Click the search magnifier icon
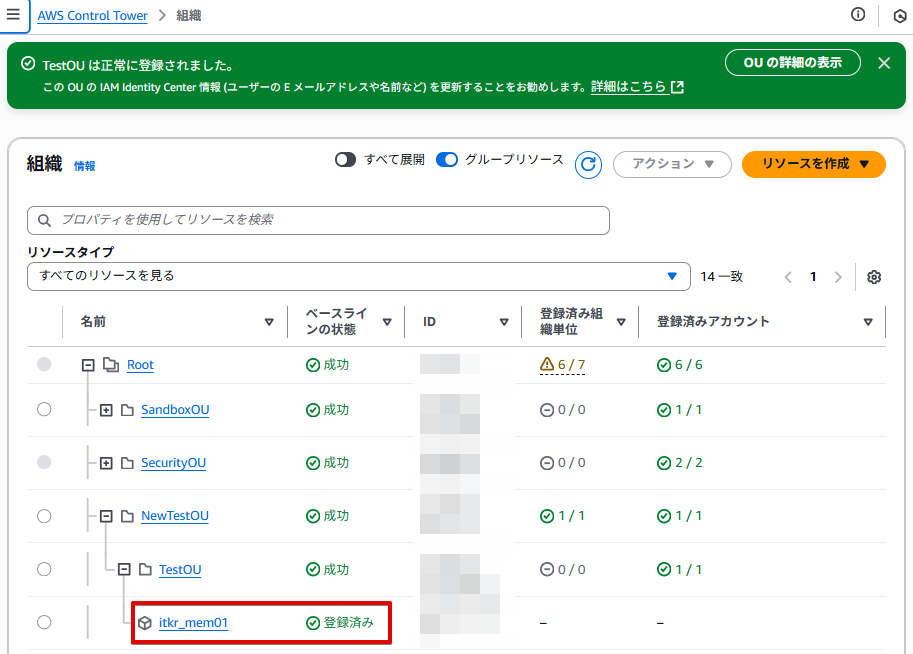Image resolution: width=913 pixels, height=654 pixels. tap(44, 220)
